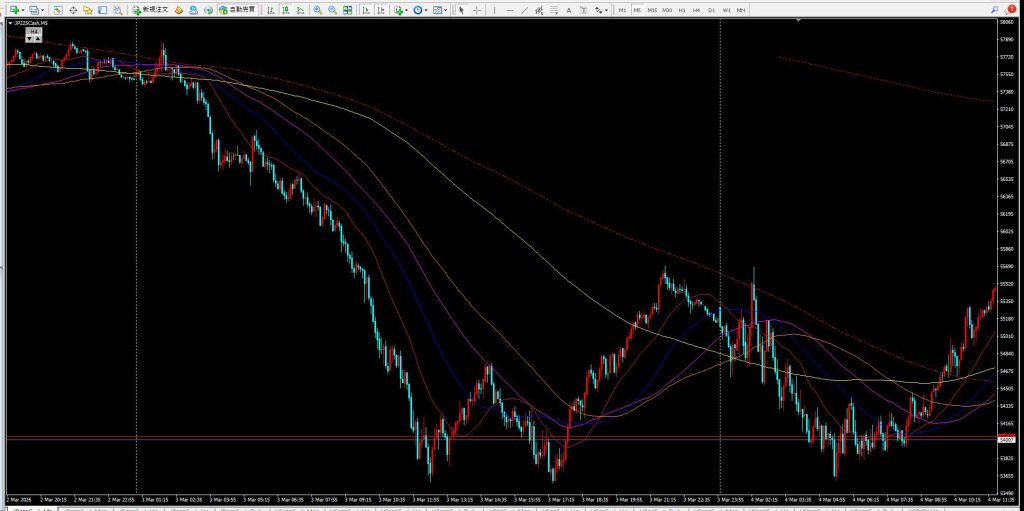Select the trendline drawing tool
1024x511 pixels.
tap(526, 10)
